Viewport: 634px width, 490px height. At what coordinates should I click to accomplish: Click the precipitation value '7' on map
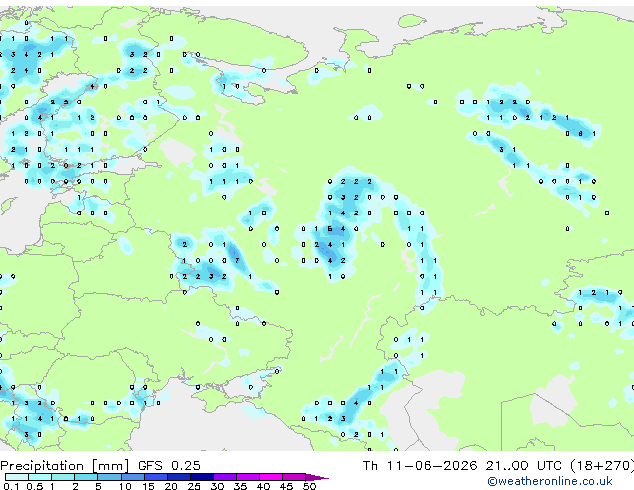[x=237, y=260]
